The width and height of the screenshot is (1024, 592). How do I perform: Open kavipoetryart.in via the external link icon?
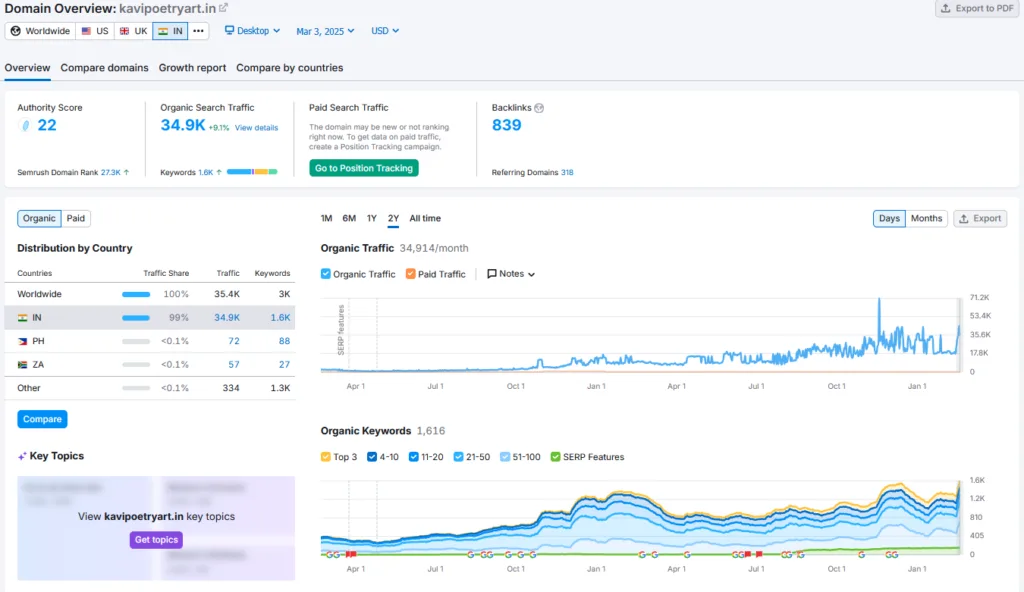tap(222, 8)
